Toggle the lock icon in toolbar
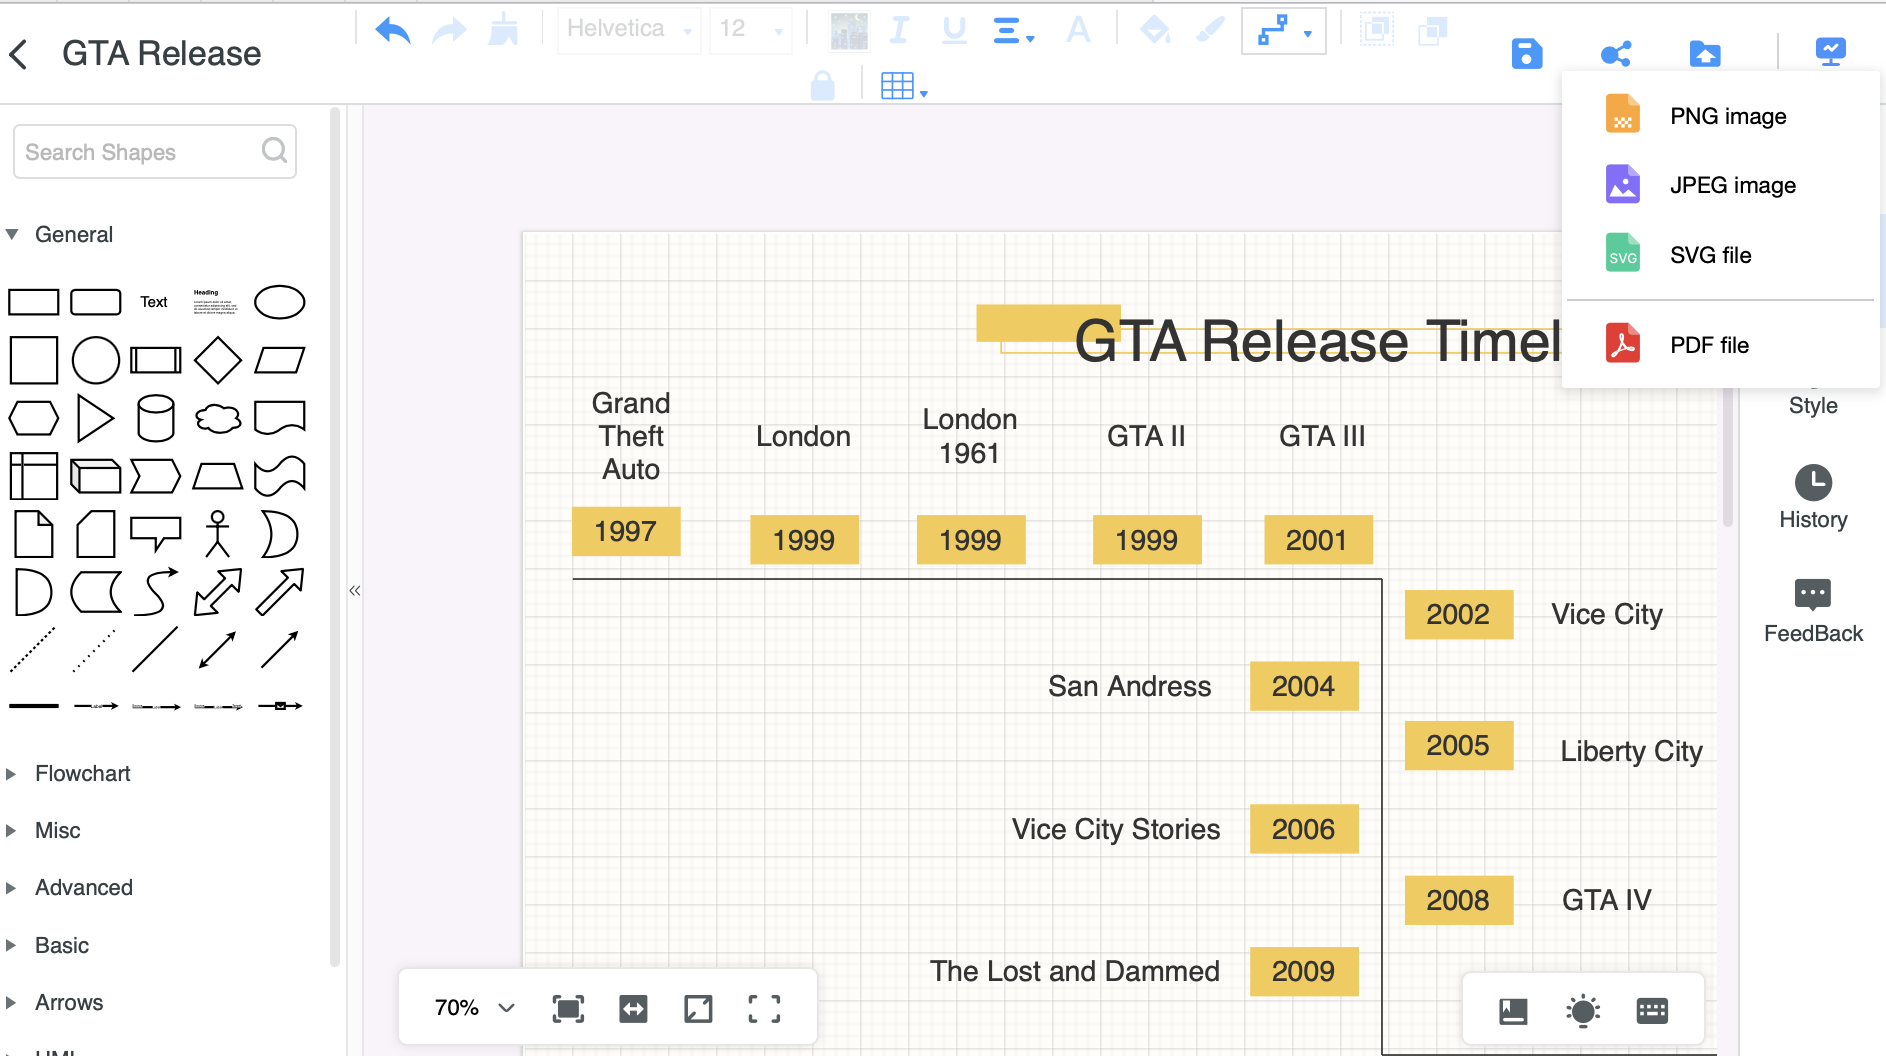Viewport: 1886px width, 1056px height. pos(823,86)
